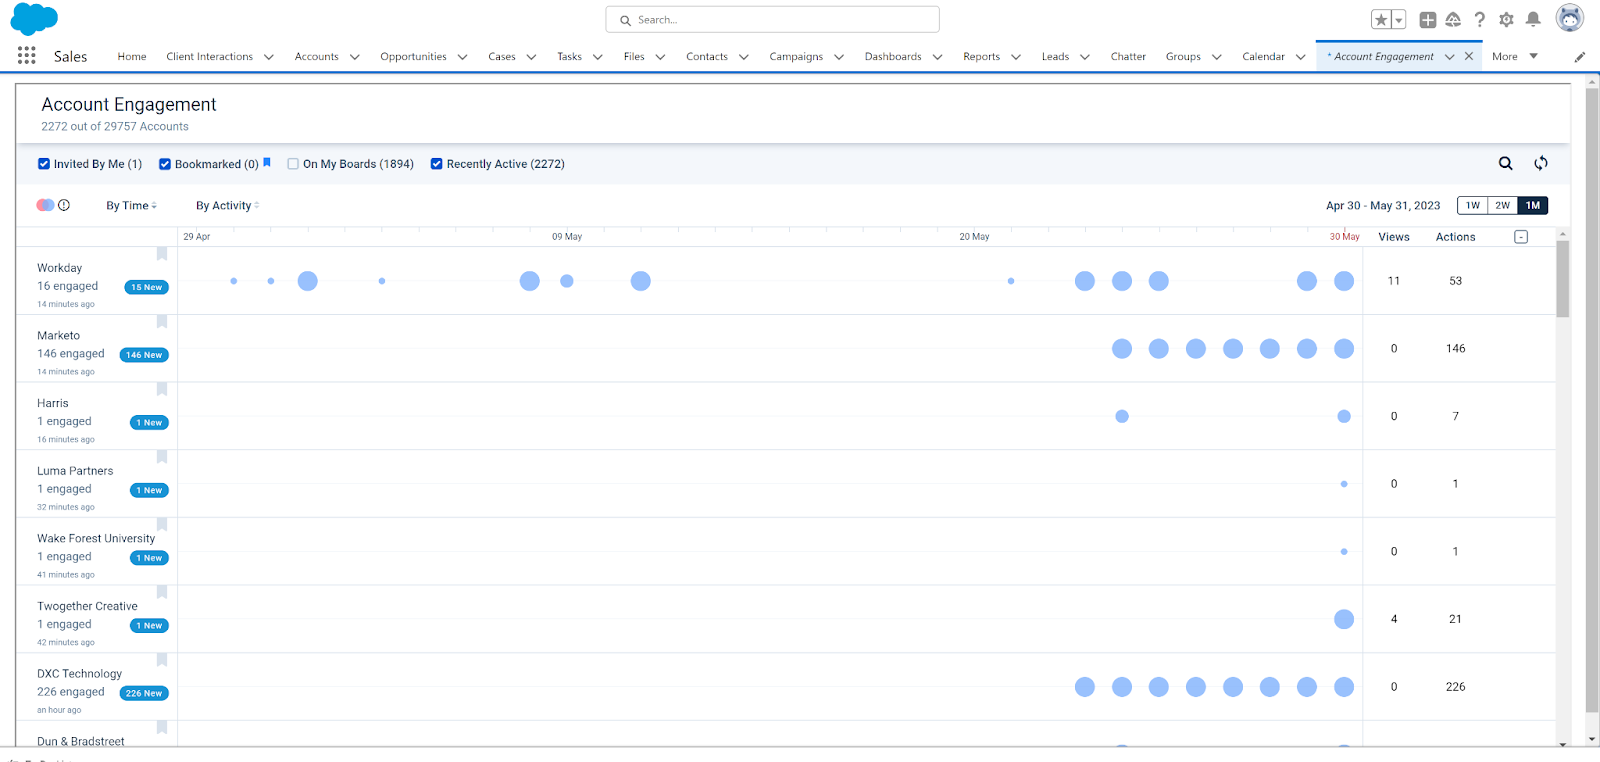This screenshot has height=762, width=1600.
Task: Open the Favorites star icon
Action: 1381,20
